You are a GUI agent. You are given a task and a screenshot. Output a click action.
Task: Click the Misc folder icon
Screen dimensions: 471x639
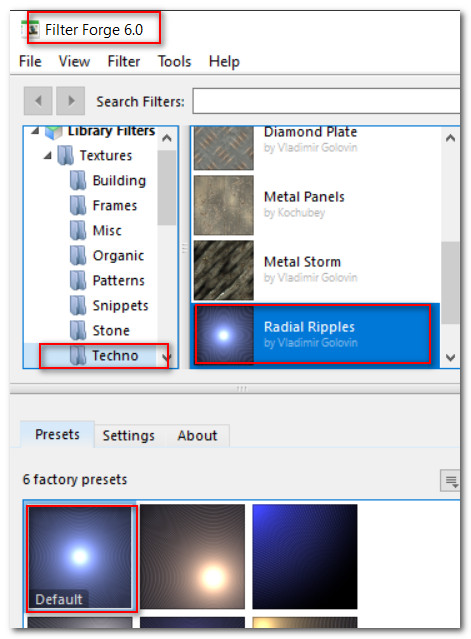point(78,230)
